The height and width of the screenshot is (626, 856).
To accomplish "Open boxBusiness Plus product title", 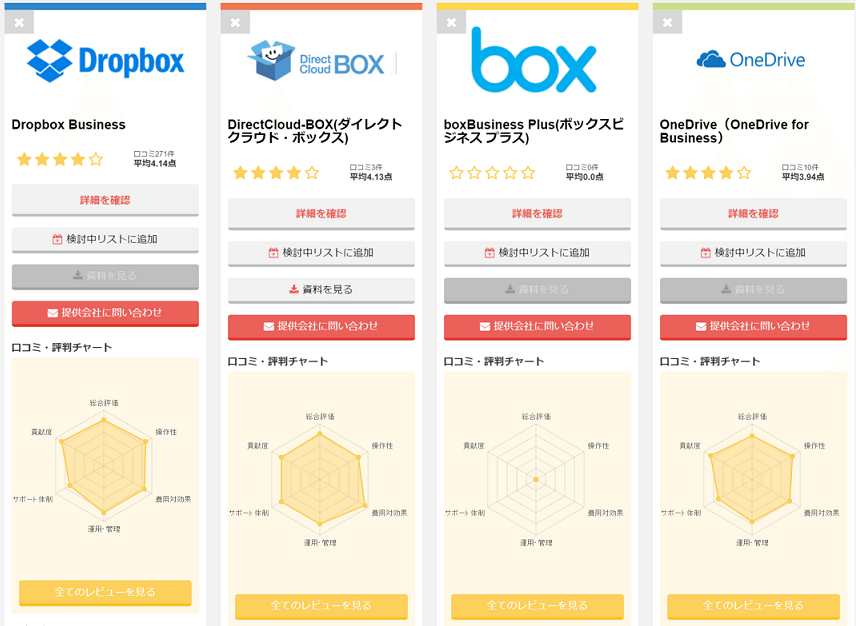I will [533, 131].
